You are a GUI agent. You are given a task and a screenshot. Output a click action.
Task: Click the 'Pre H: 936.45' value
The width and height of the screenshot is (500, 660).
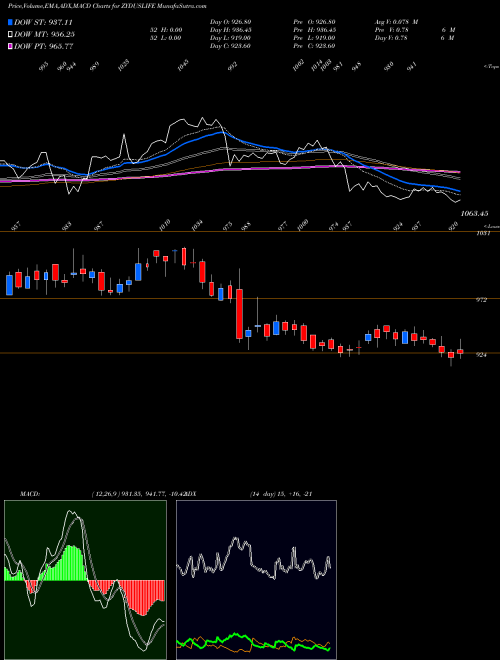coord(314,30)
